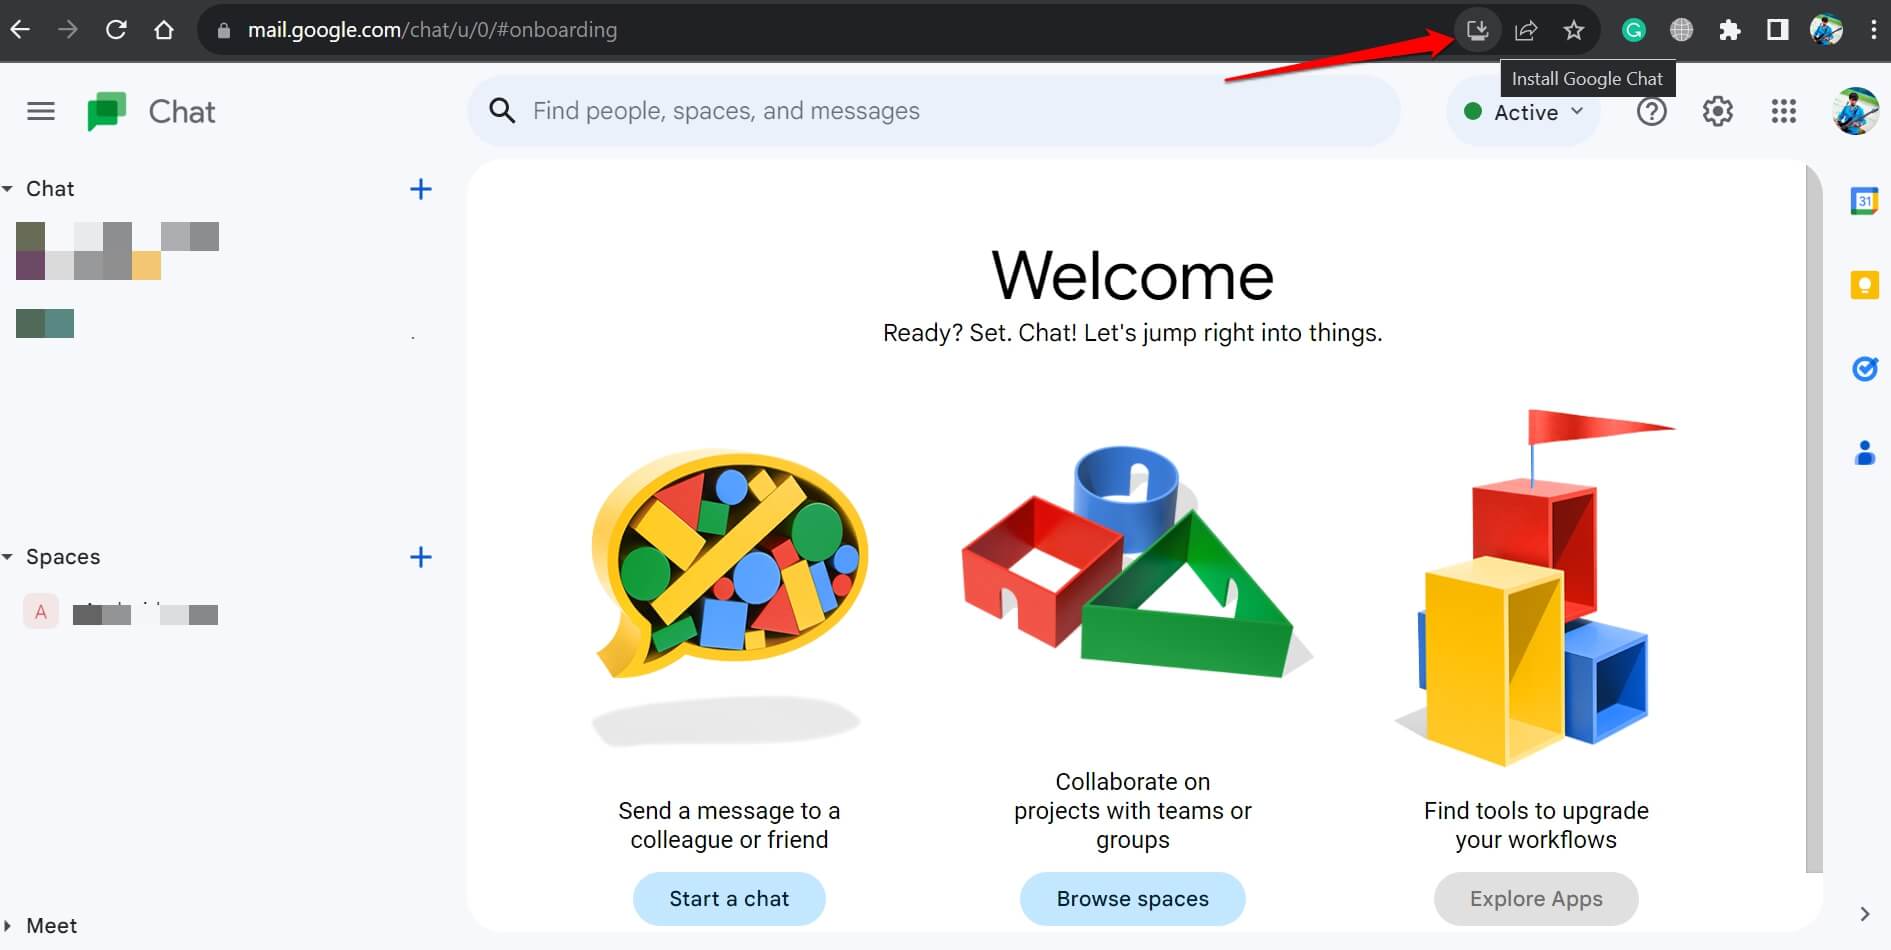Open the Help question mark
This screenshot has height=950, width=1891.
click(x=1651, y=111)
